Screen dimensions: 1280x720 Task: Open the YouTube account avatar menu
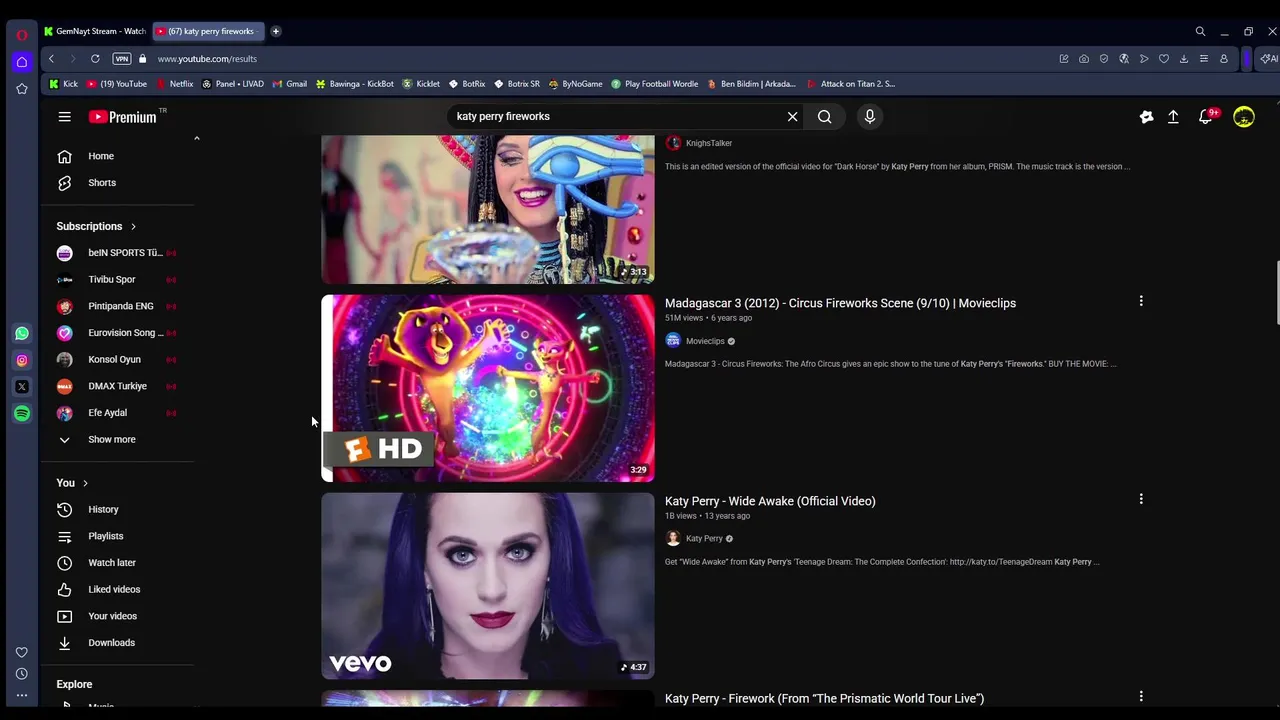click(1243, 117)
